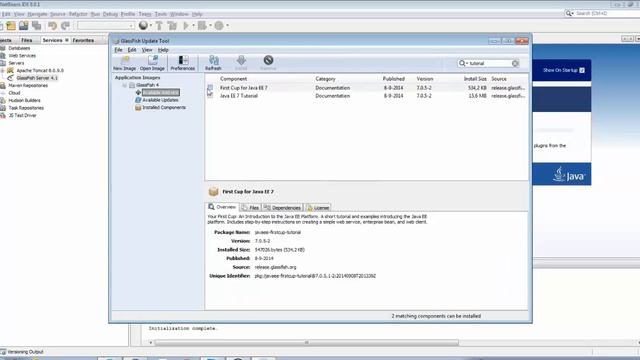Viewport: 640px width, 360px height.
Task: Open Preferences in the Update Tool toolbar
Action: tap(182, 63)
